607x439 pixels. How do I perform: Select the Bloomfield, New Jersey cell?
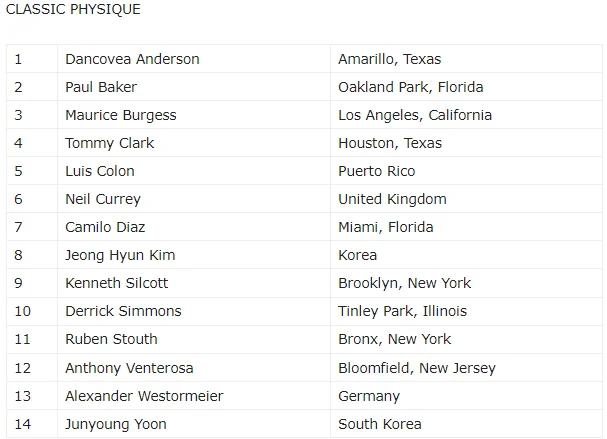coord(416,367)
